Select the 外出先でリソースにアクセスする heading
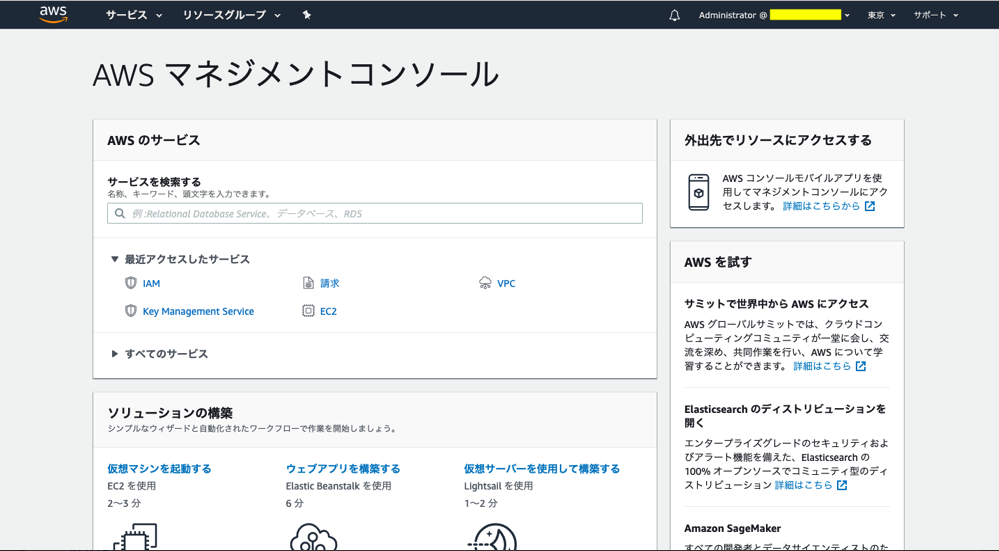 pos(778,140)
